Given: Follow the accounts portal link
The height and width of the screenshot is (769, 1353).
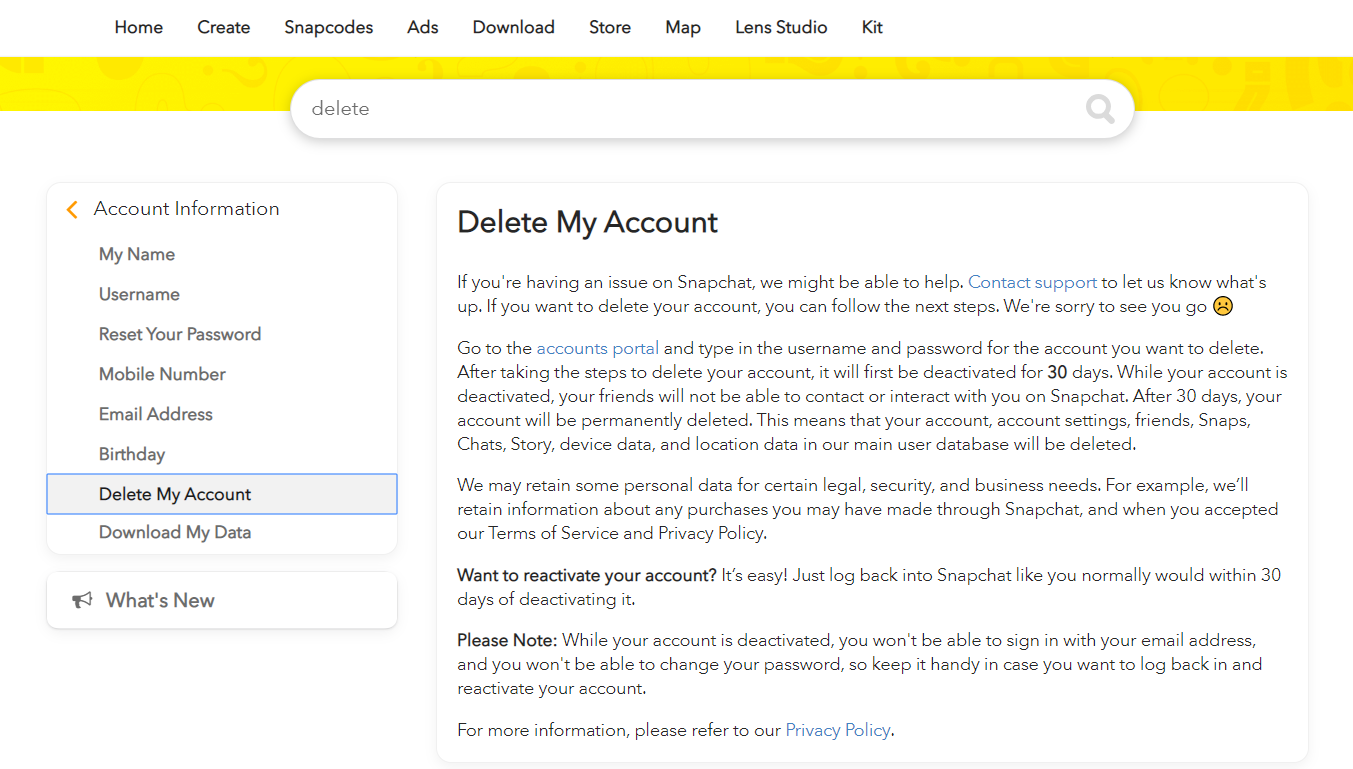Looking at the screenshot, I should click(597, 348).
